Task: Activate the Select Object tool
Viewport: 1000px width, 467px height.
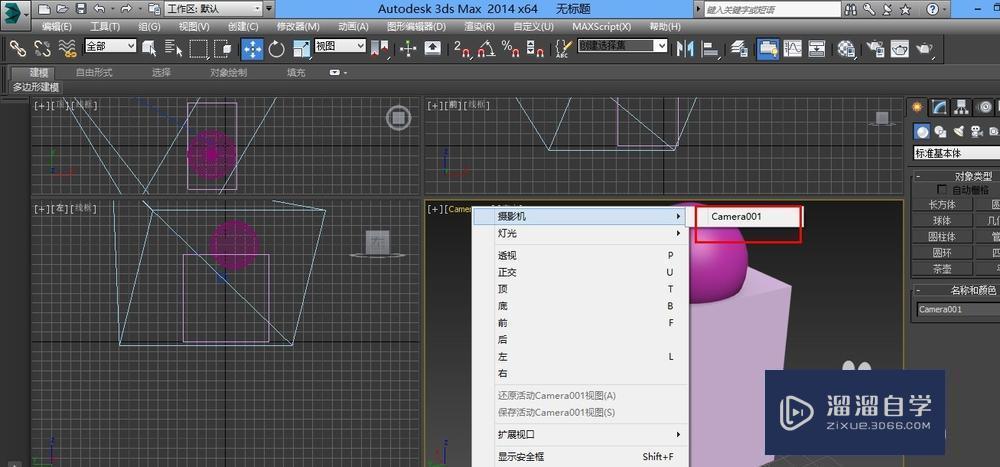Action: coord(150,48)
